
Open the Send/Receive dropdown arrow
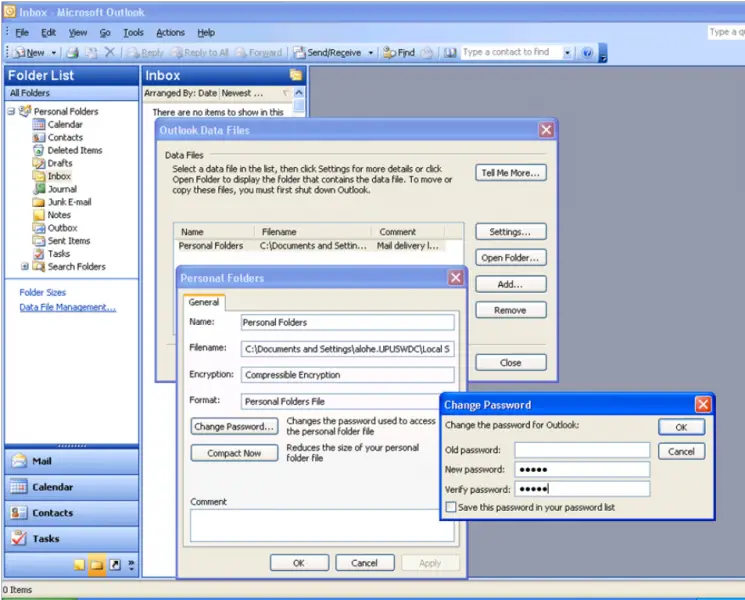pyautogui.click(x=371, y=53)
